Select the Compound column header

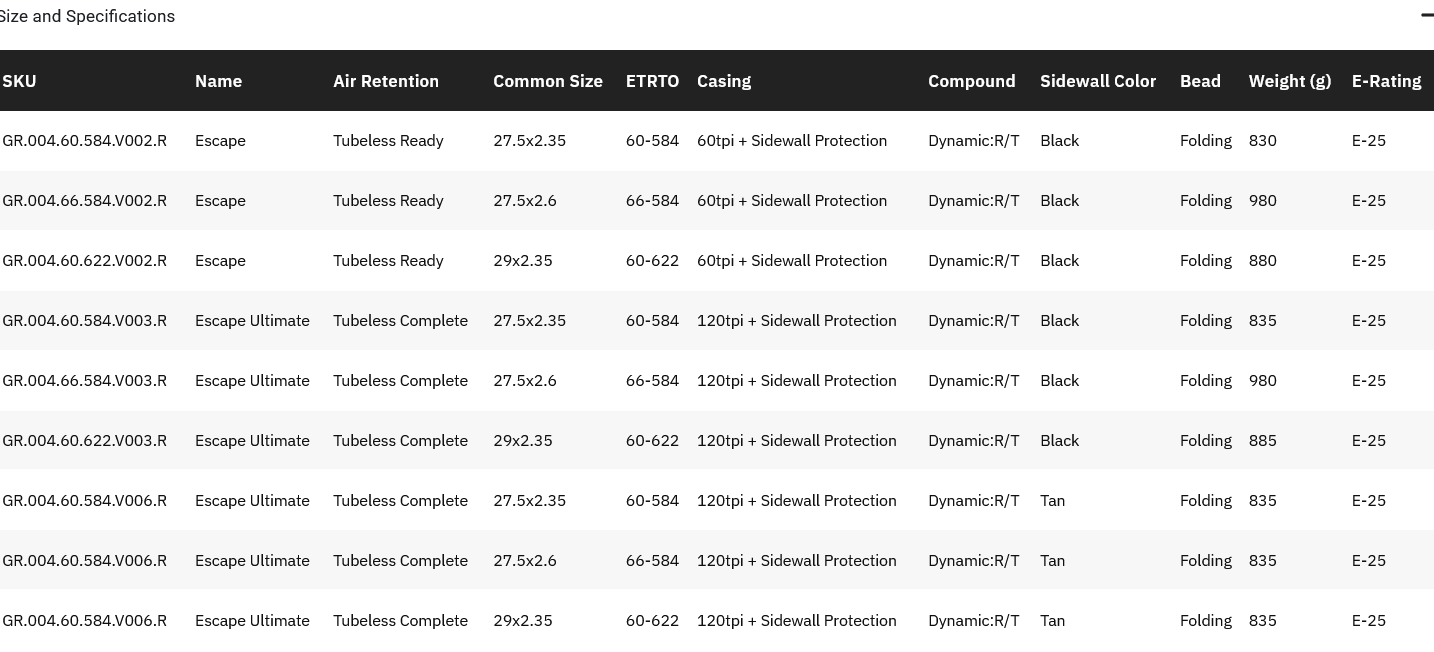click(971, 81)
